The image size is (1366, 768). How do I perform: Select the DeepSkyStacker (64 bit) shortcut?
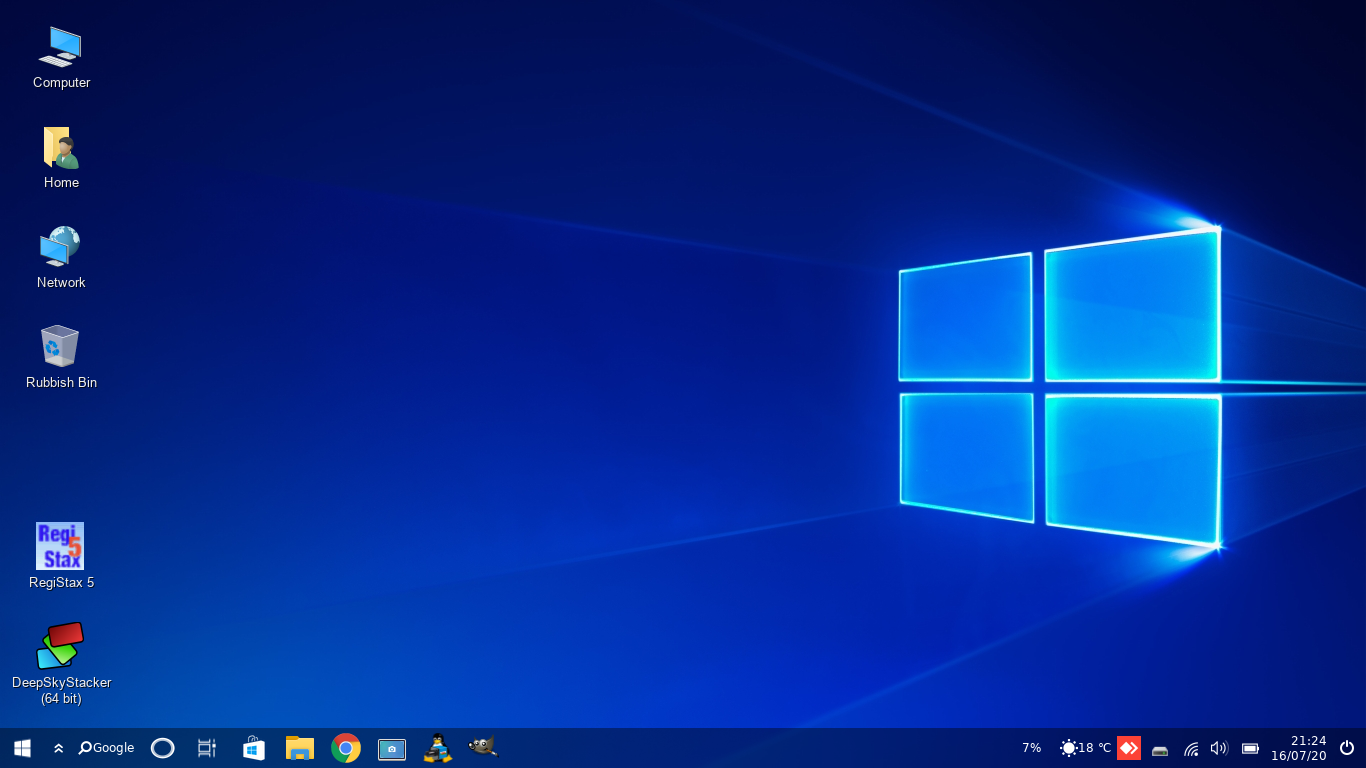click(61, 664)
